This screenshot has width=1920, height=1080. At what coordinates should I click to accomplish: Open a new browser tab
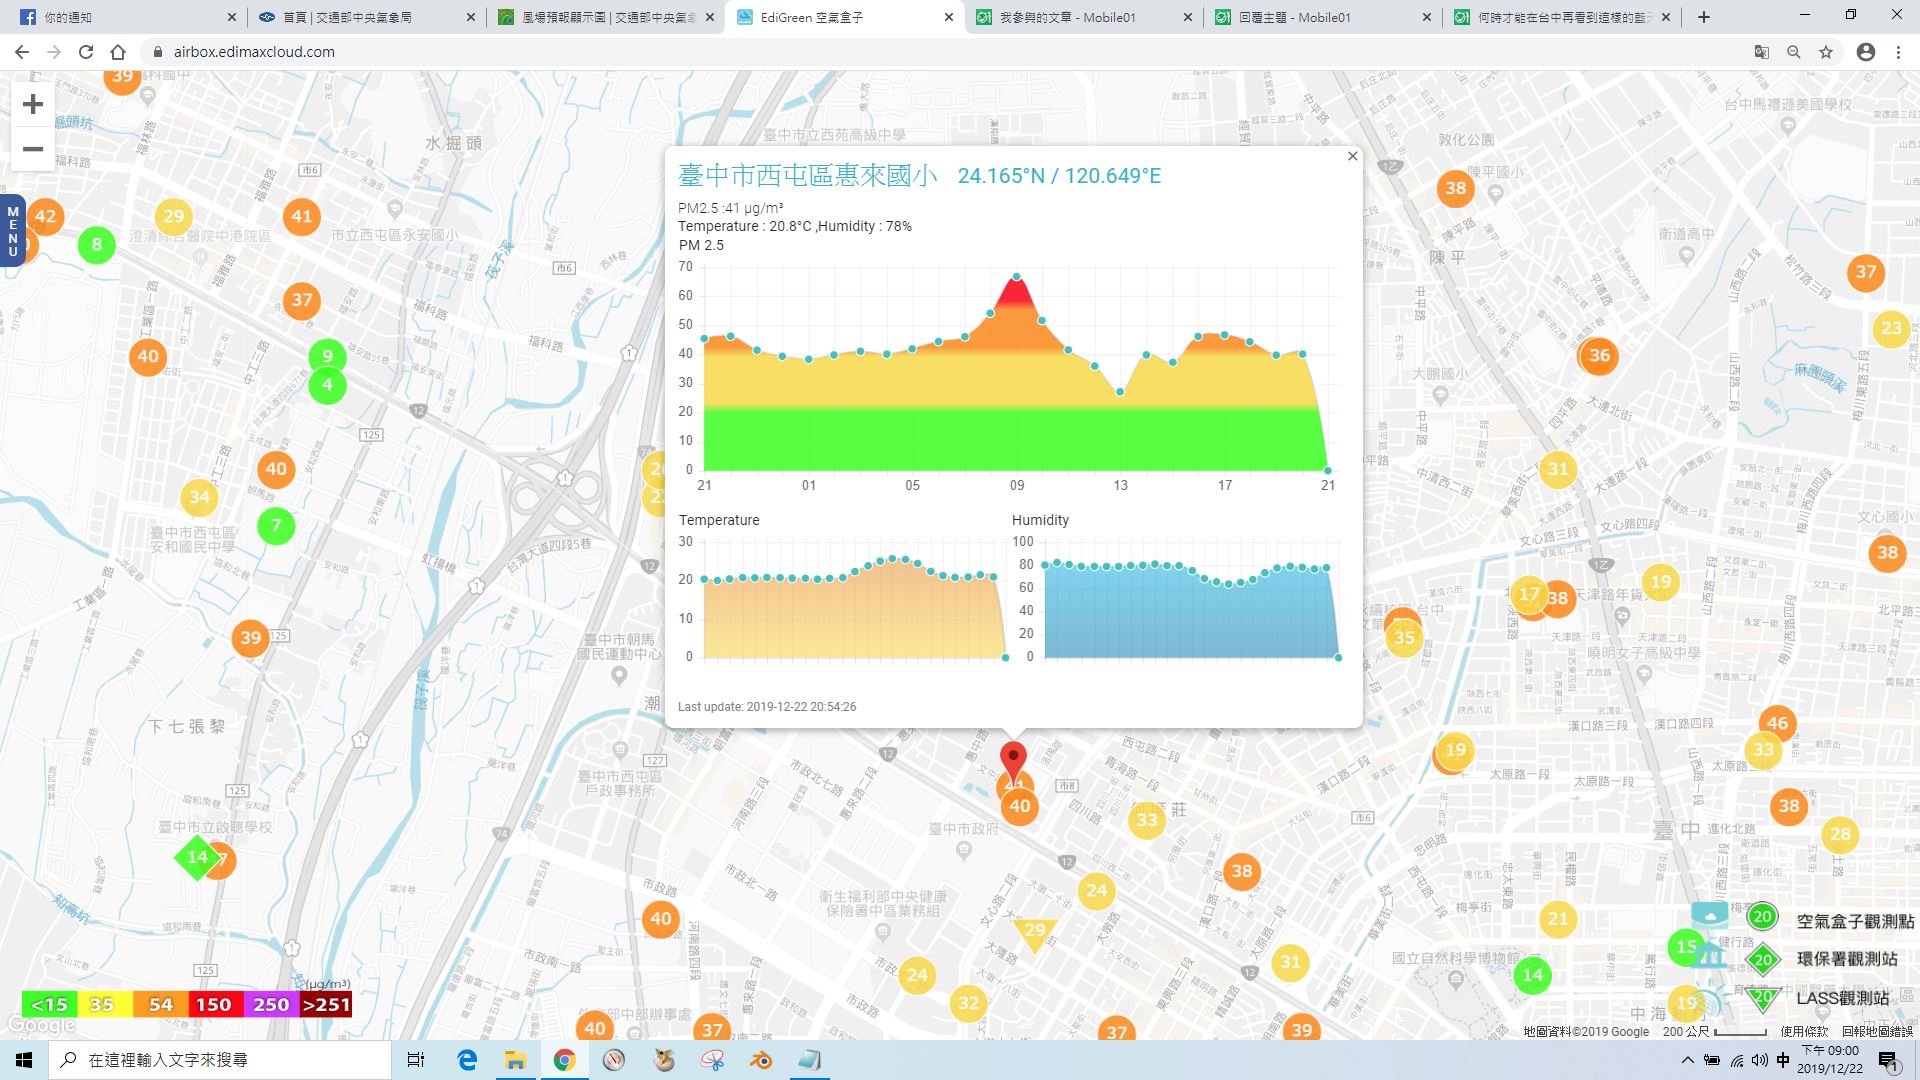1704,17
